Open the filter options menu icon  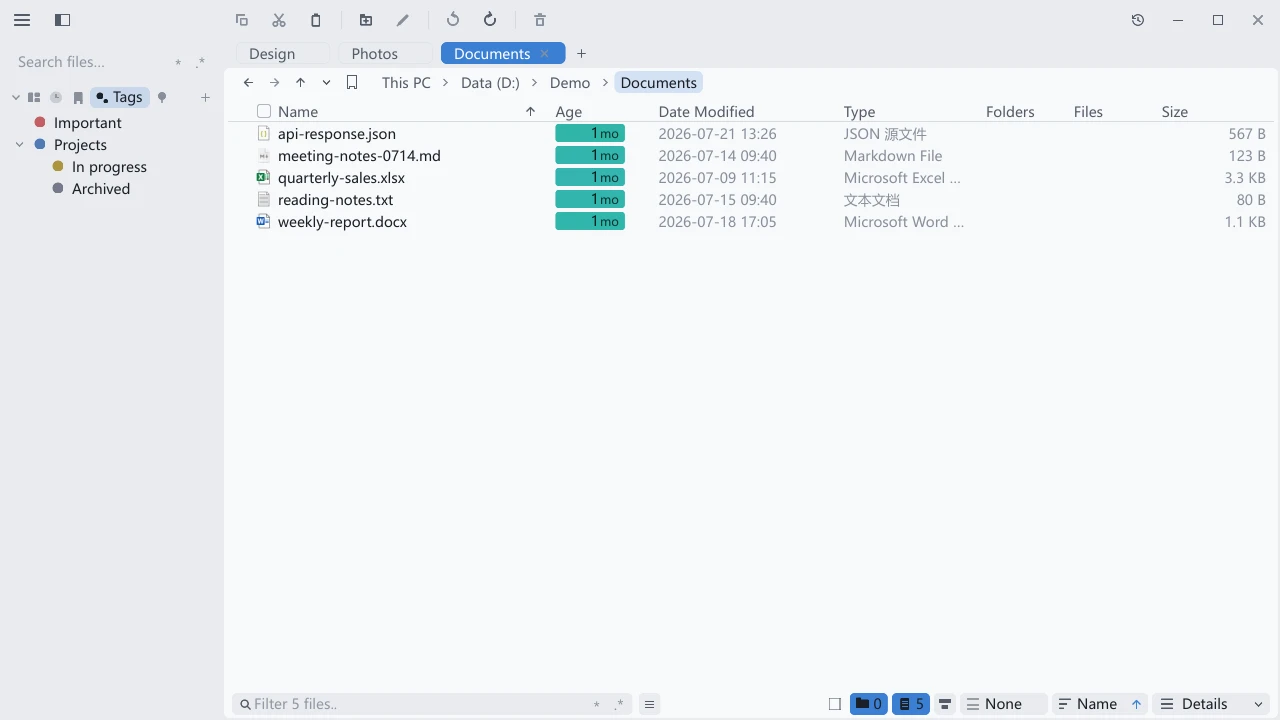click(x=649, y=705)
